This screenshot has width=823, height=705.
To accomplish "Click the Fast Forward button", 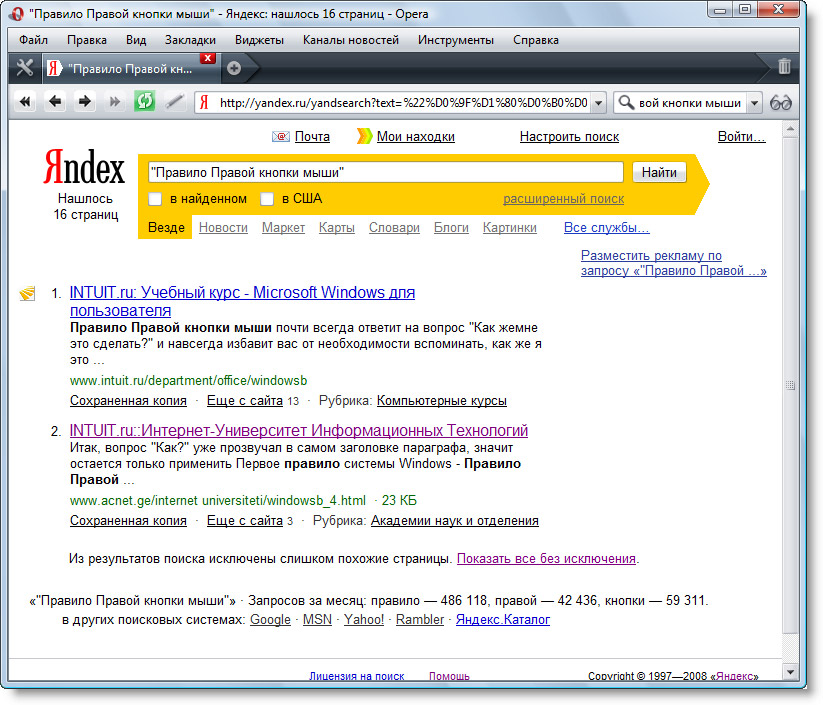I will point(114,102).
